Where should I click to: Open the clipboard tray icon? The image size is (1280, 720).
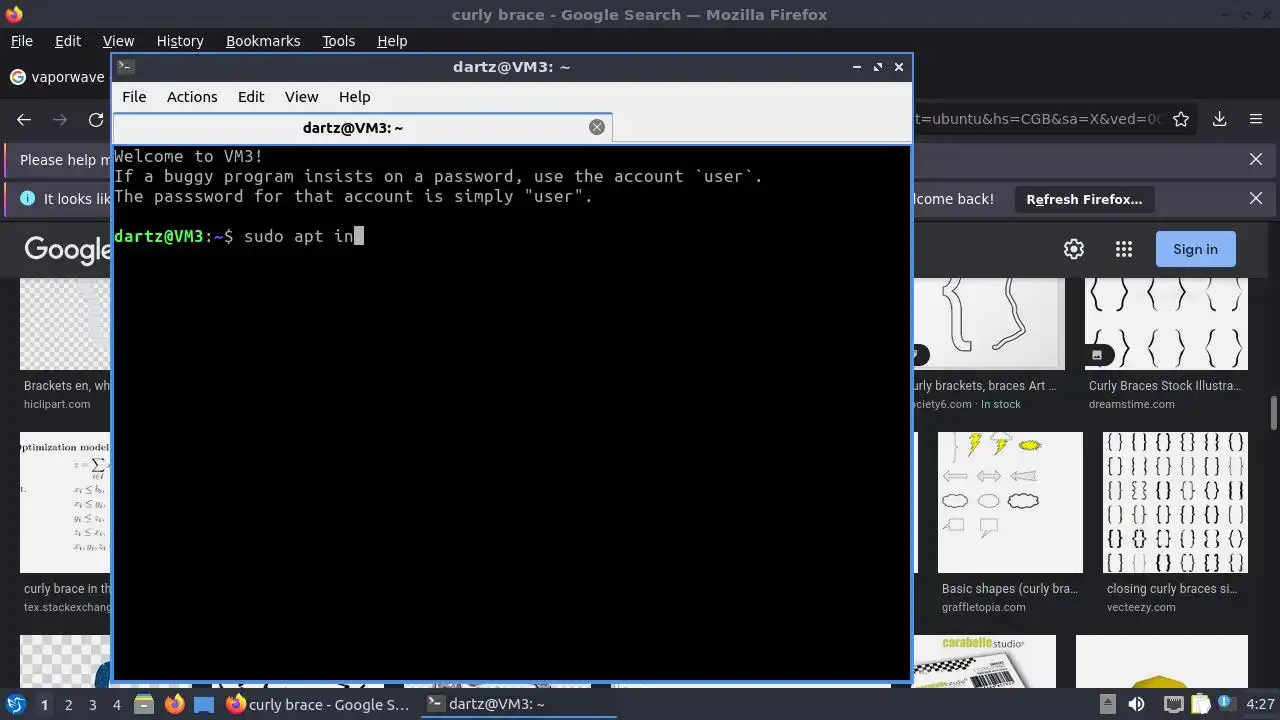1200,704
